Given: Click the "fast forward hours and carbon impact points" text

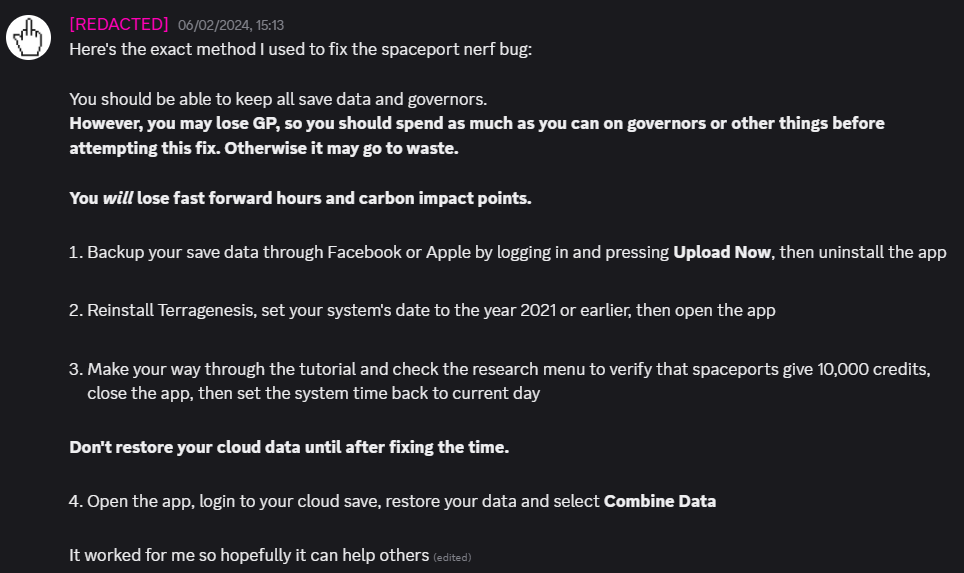Looking at the screenshot, I should (334, 198).
